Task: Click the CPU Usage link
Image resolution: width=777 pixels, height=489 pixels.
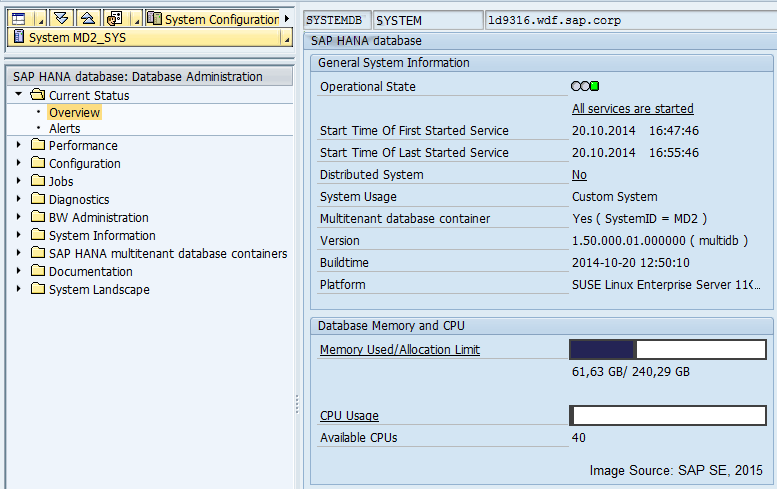Action: [349, 416]
